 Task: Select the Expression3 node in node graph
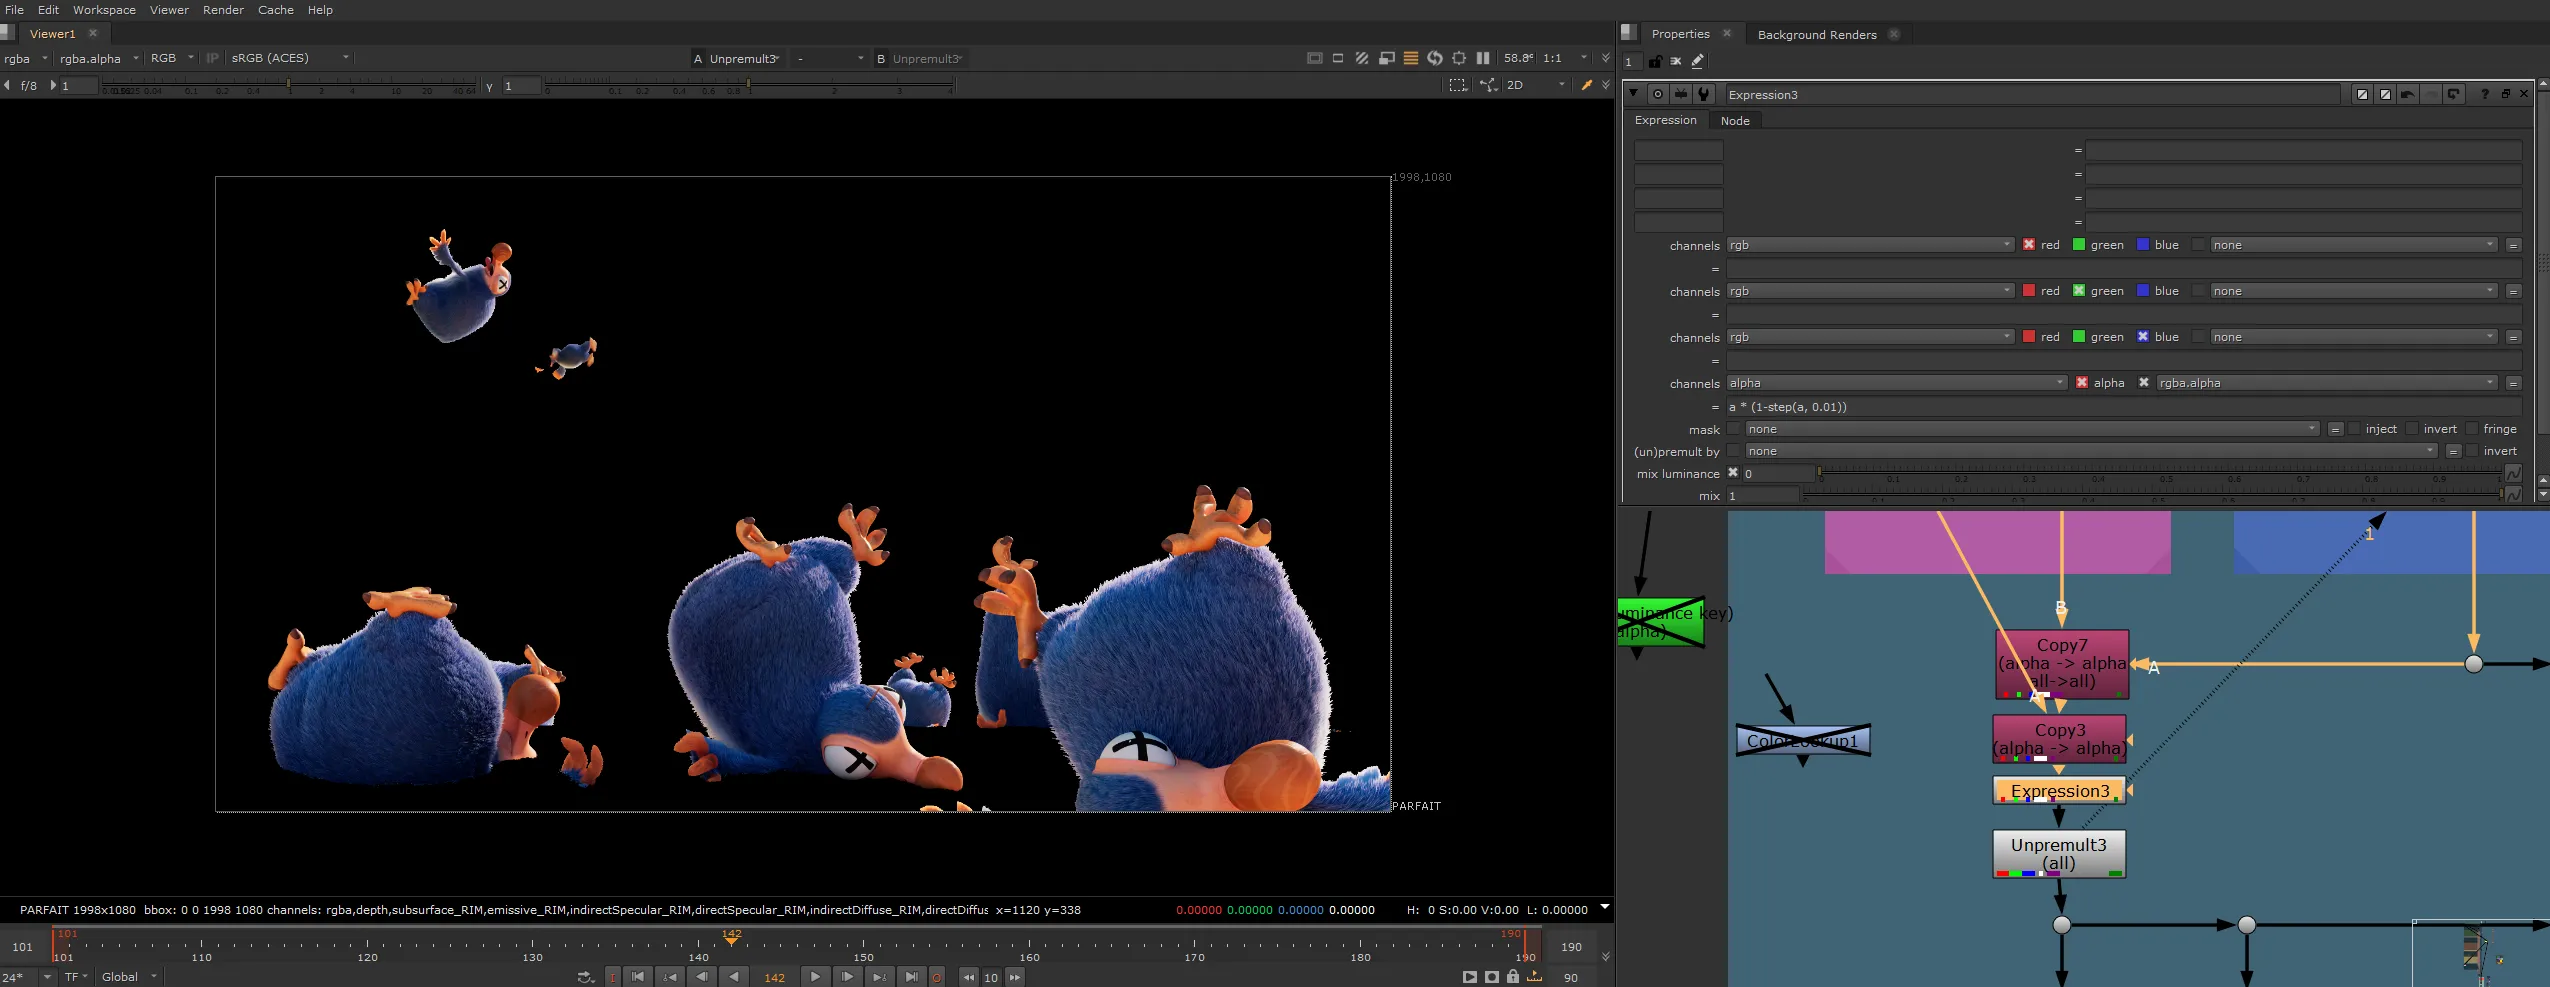2060,791
